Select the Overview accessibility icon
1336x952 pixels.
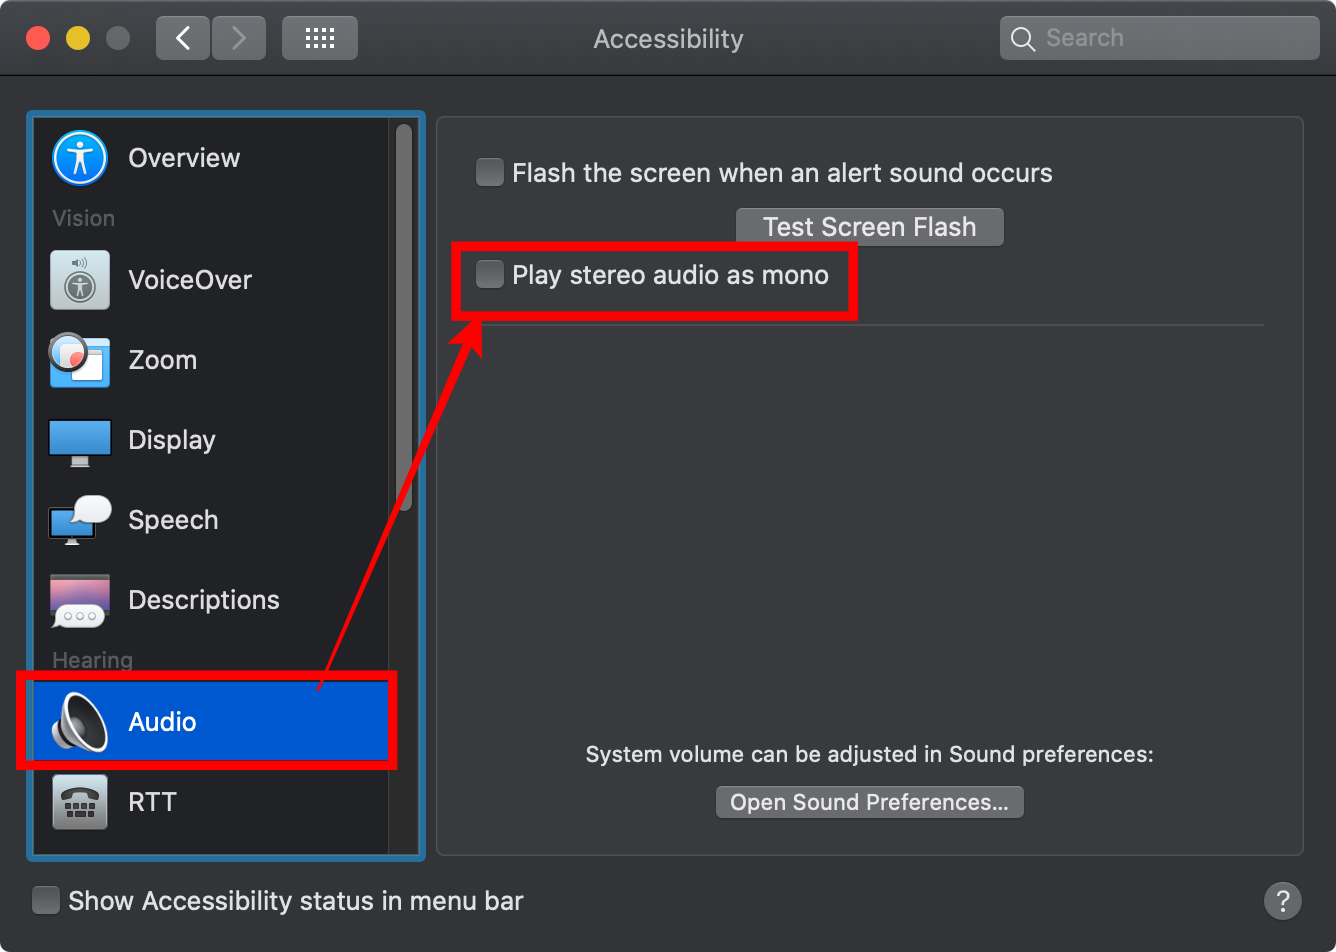80,158
